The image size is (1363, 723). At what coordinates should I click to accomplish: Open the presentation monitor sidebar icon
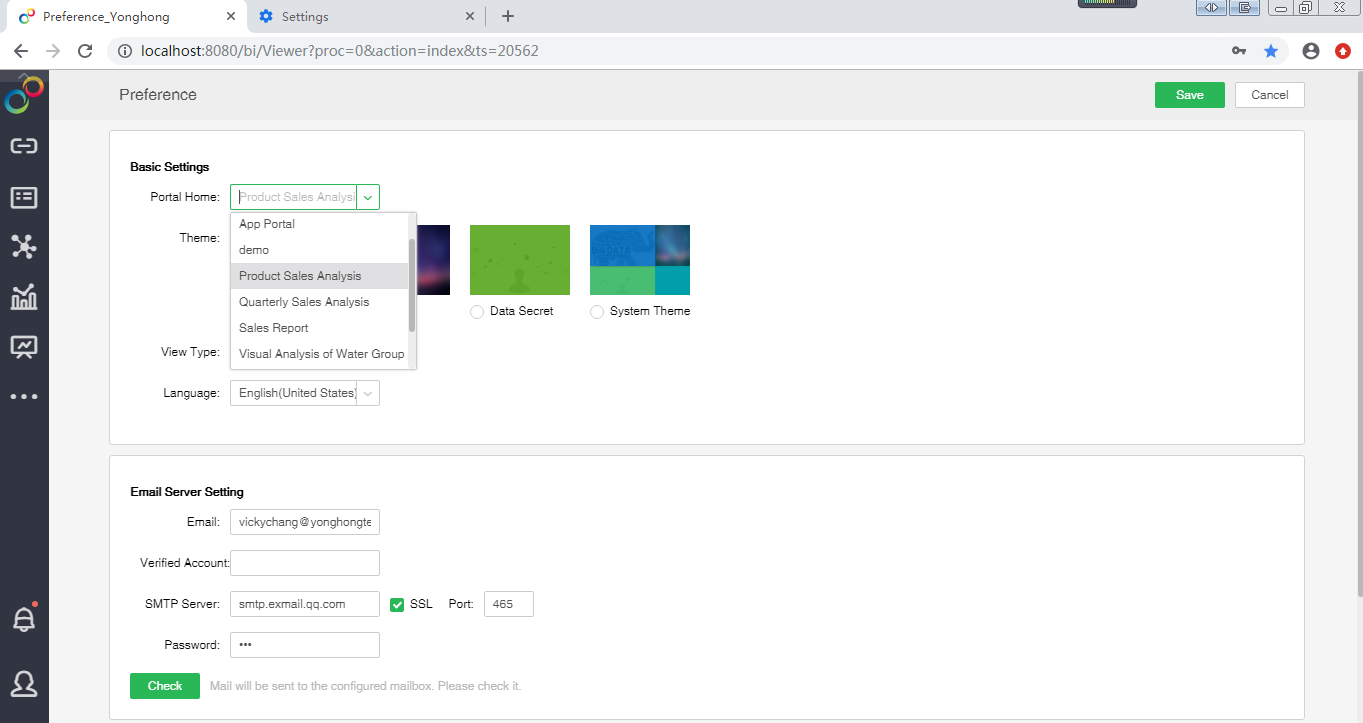coord(24,347)
